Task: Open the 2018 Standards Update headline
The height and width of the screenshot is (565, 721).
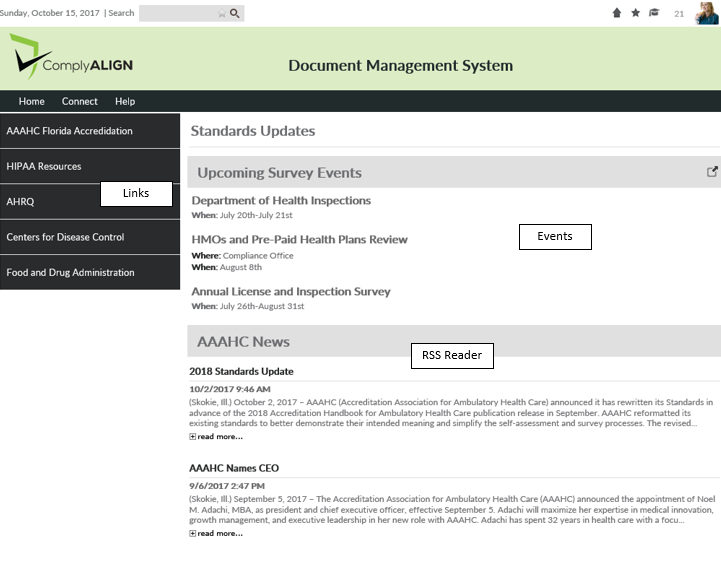Action: coord(241,372)
